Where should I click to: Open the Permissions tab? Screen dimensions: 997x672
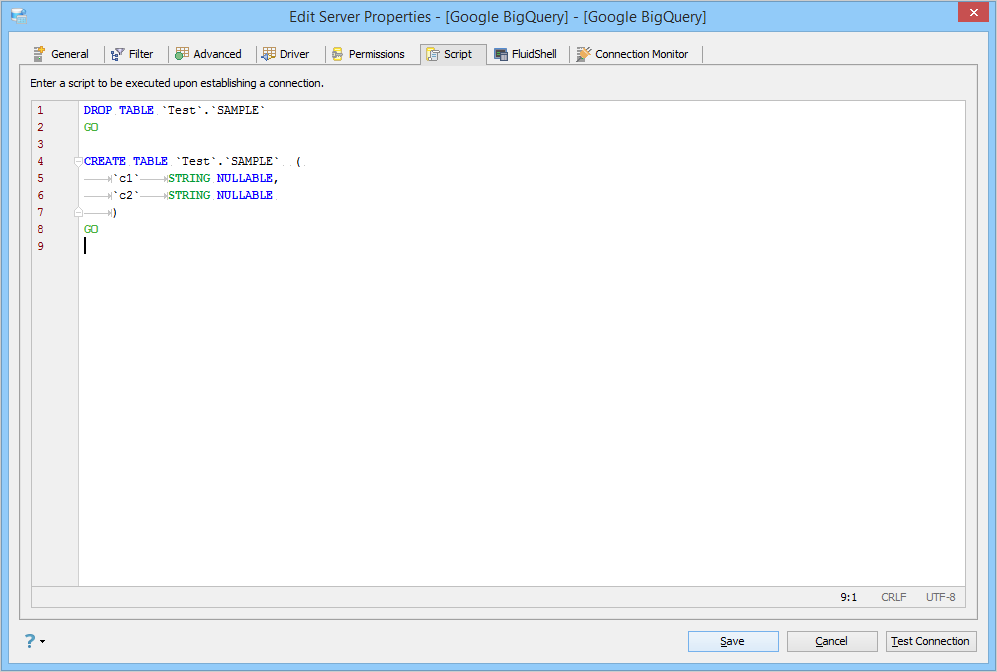pyautogui.click(x=369, y=54)
